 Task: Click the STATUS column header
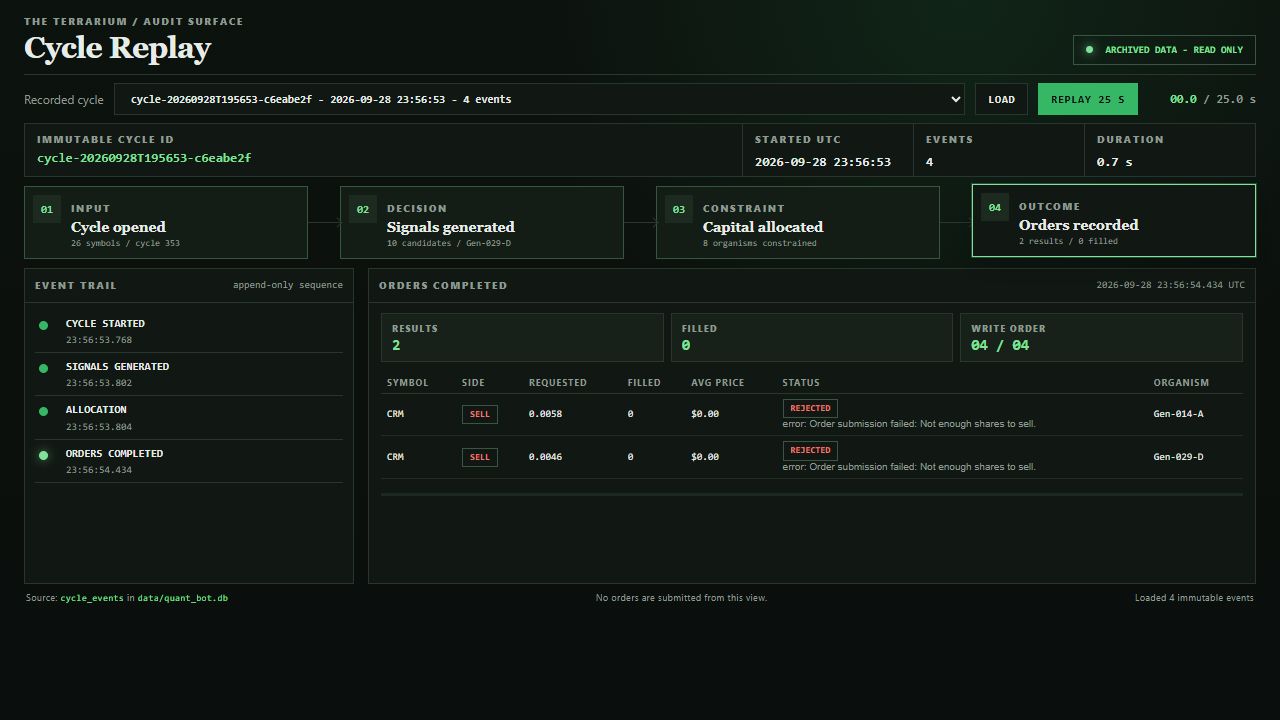(801, 383)
